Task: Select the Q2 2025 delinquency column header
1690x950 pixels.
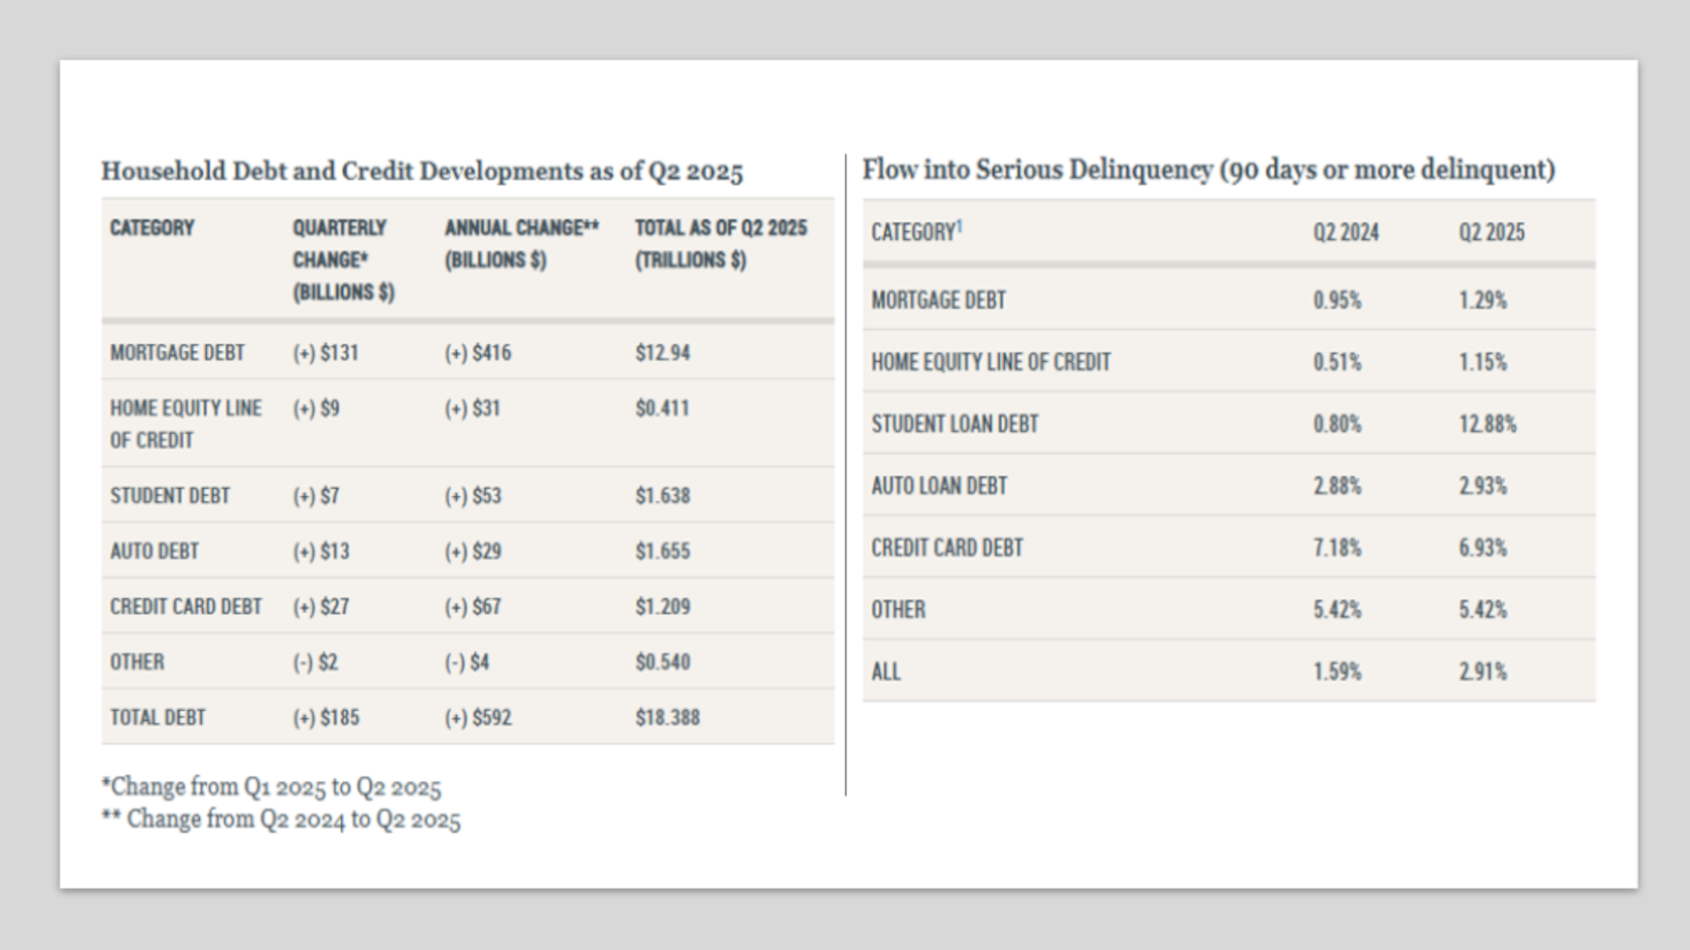Action: click(x=1491, y=233)
